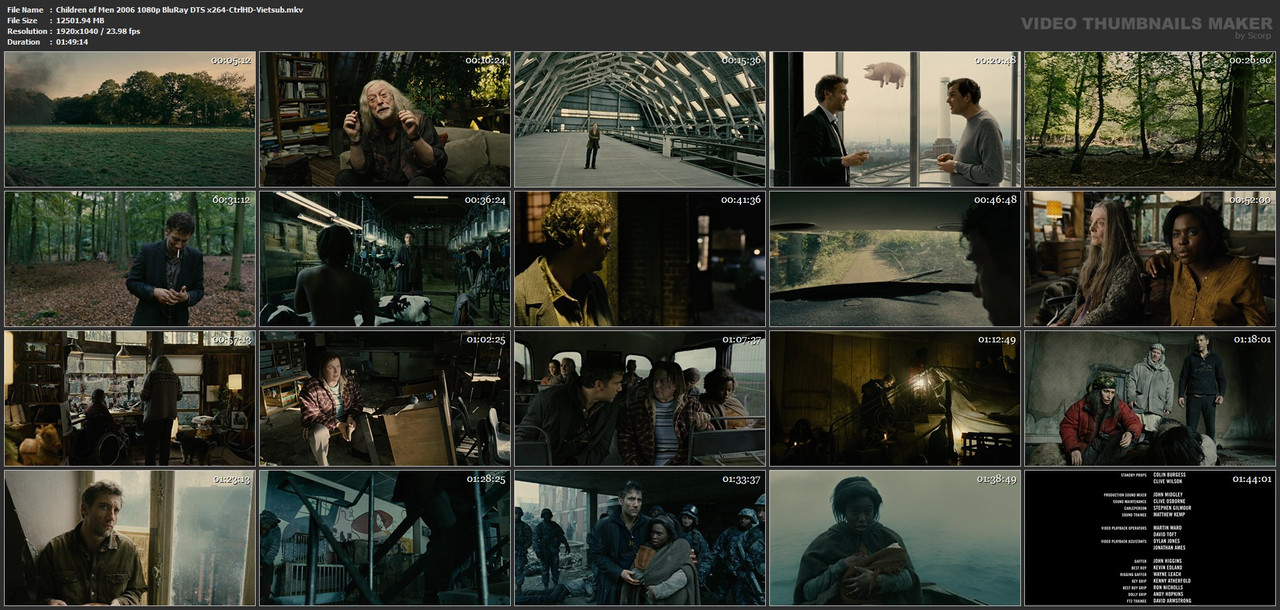Click the 01:02:25 plaid jacket thumbnail
Screen dimensions: 1280x610
(x=385, y=398)
